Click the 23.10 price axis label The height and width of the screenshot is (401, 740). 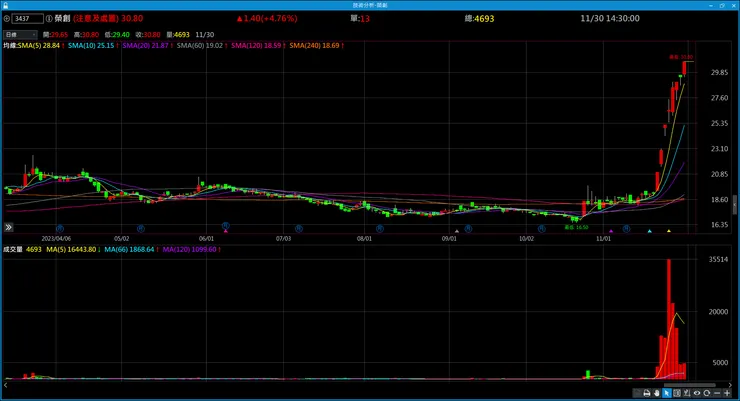click(x=719, y=149)
